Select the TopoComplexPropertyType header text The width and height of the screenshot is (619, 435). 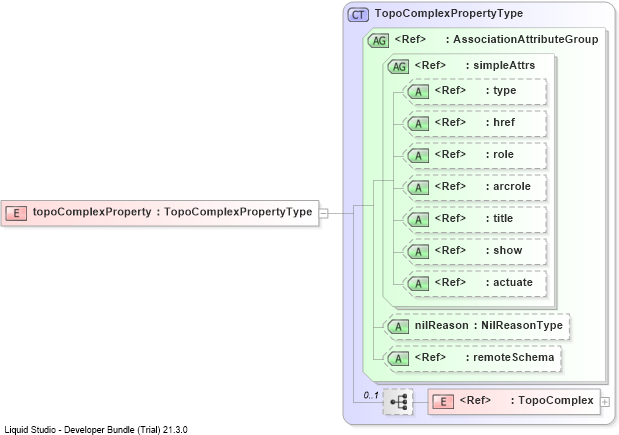point(449,13)
